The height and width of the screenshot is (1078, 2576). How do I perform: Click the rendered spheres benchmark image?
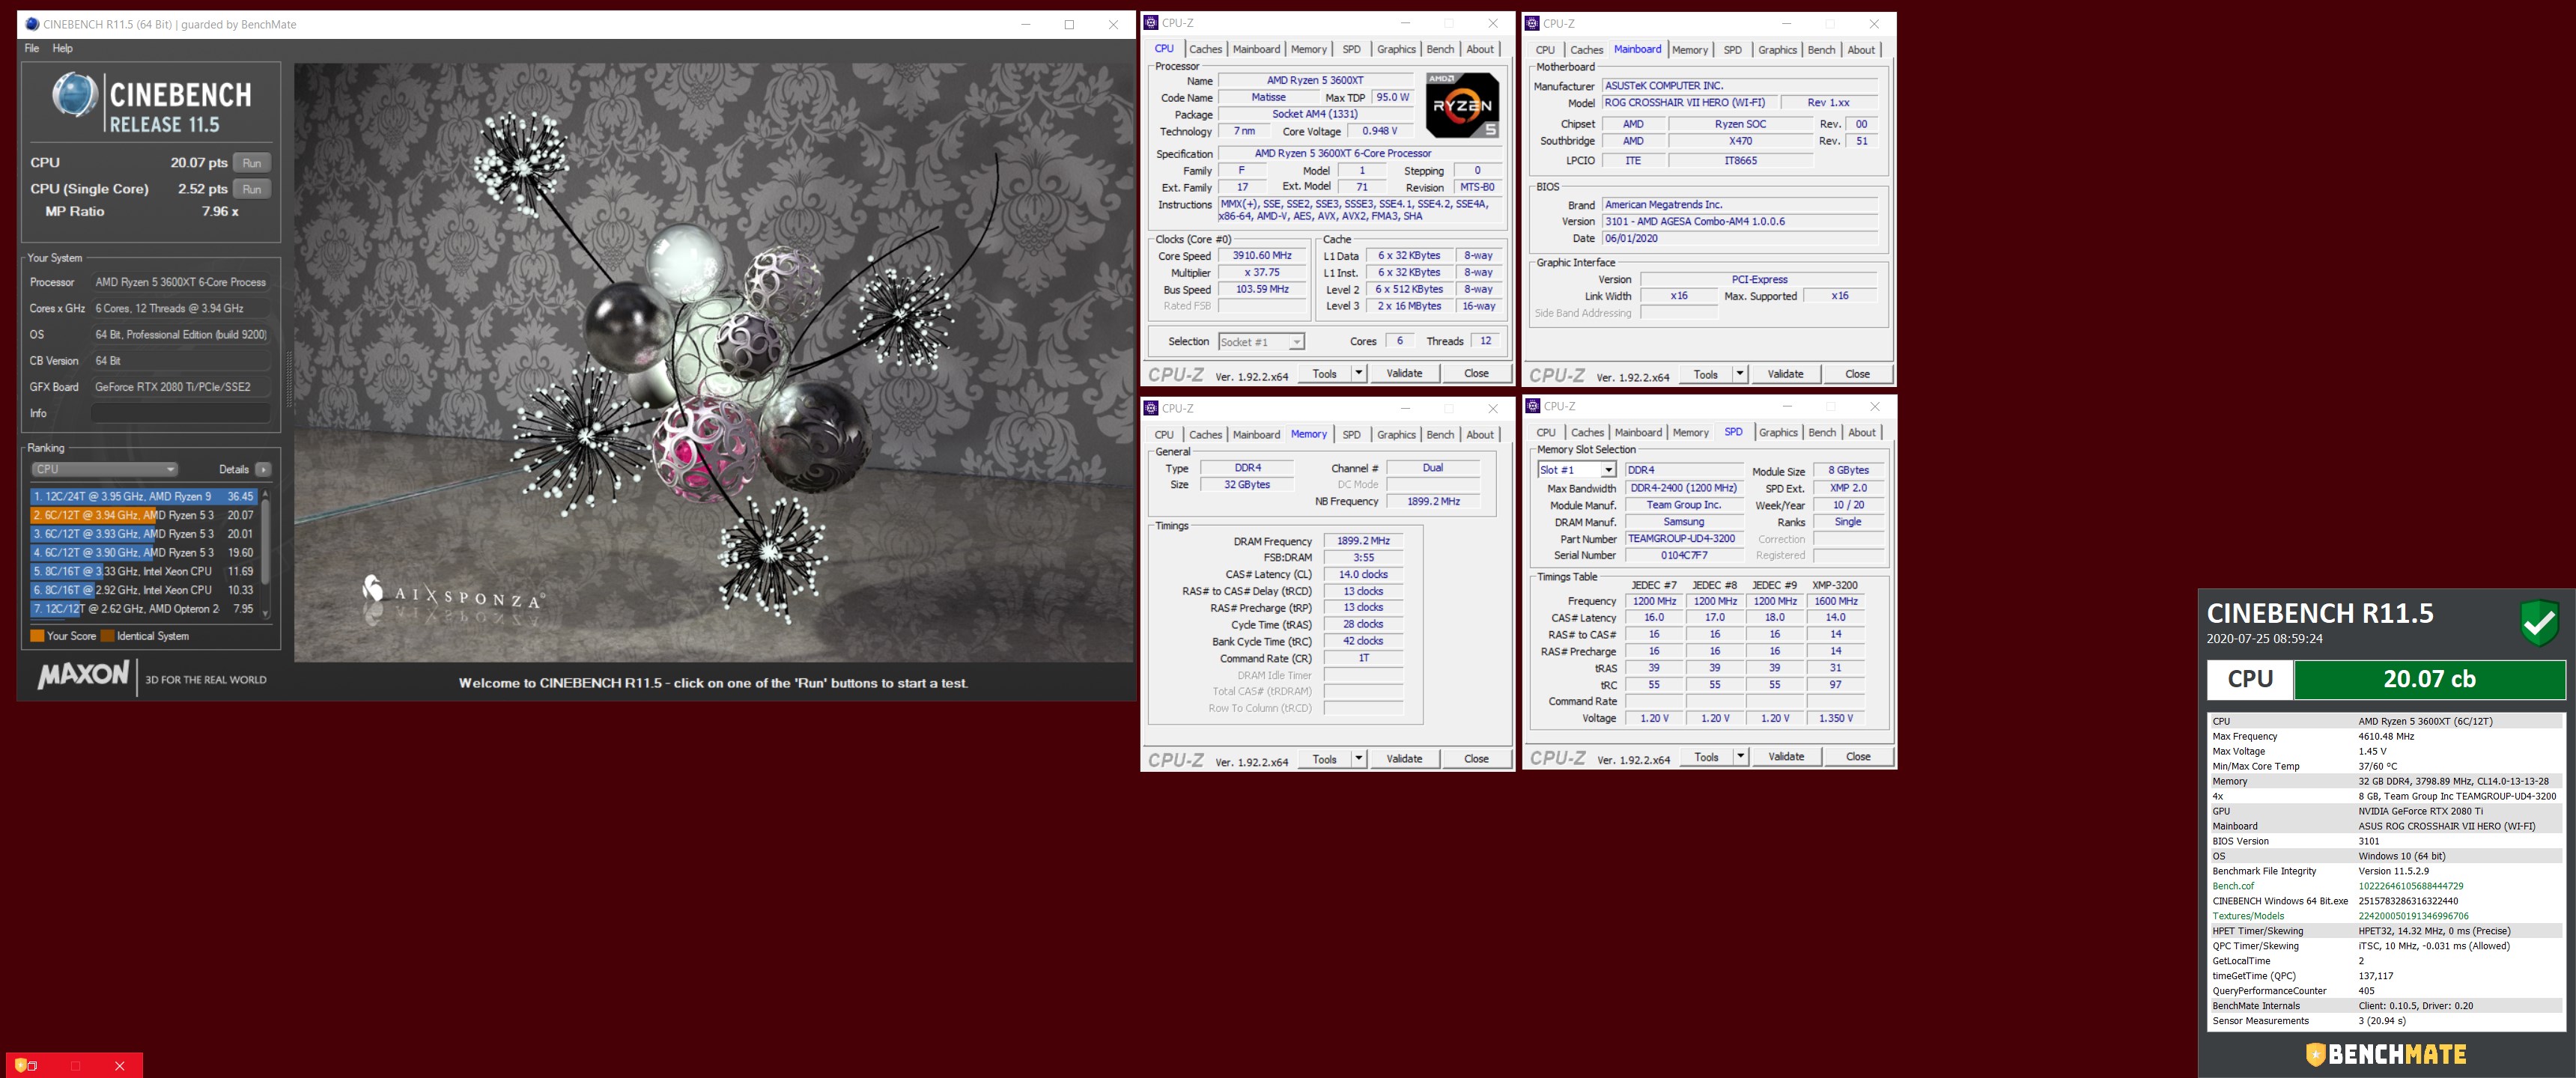coord(714,363)
